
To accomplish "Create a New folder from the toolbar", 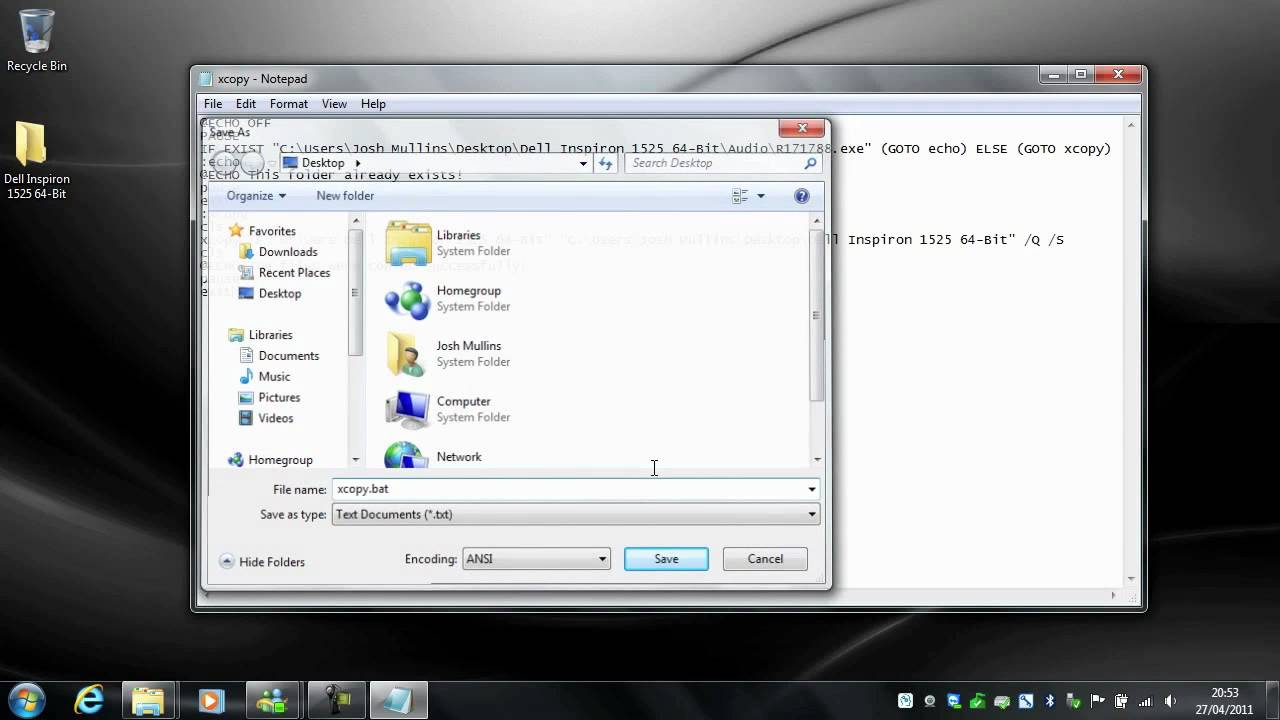I will tap(345, 196).
